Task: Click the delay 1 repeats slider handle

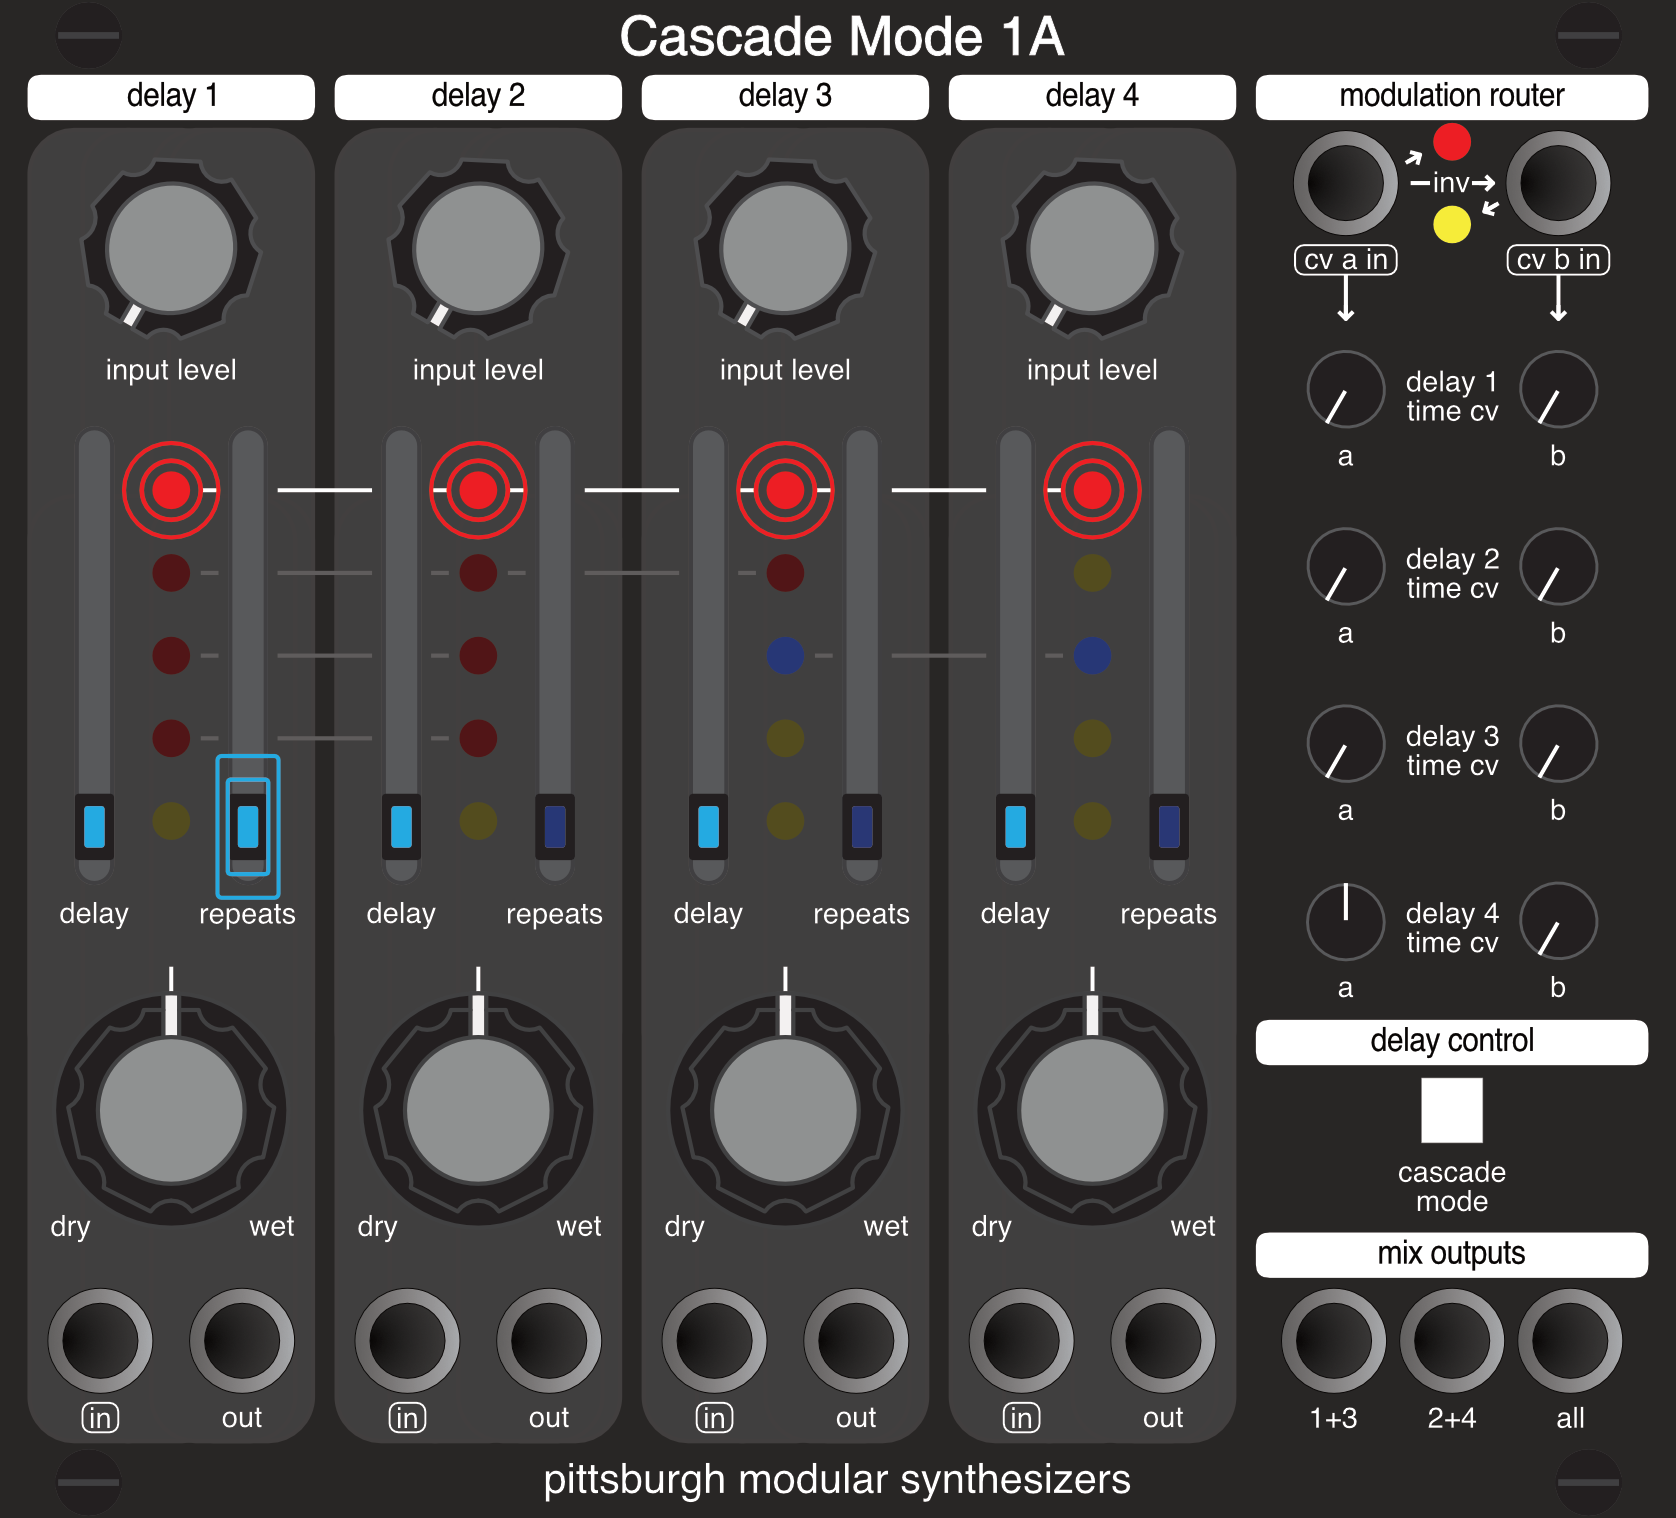Action: tap(248, 826)
